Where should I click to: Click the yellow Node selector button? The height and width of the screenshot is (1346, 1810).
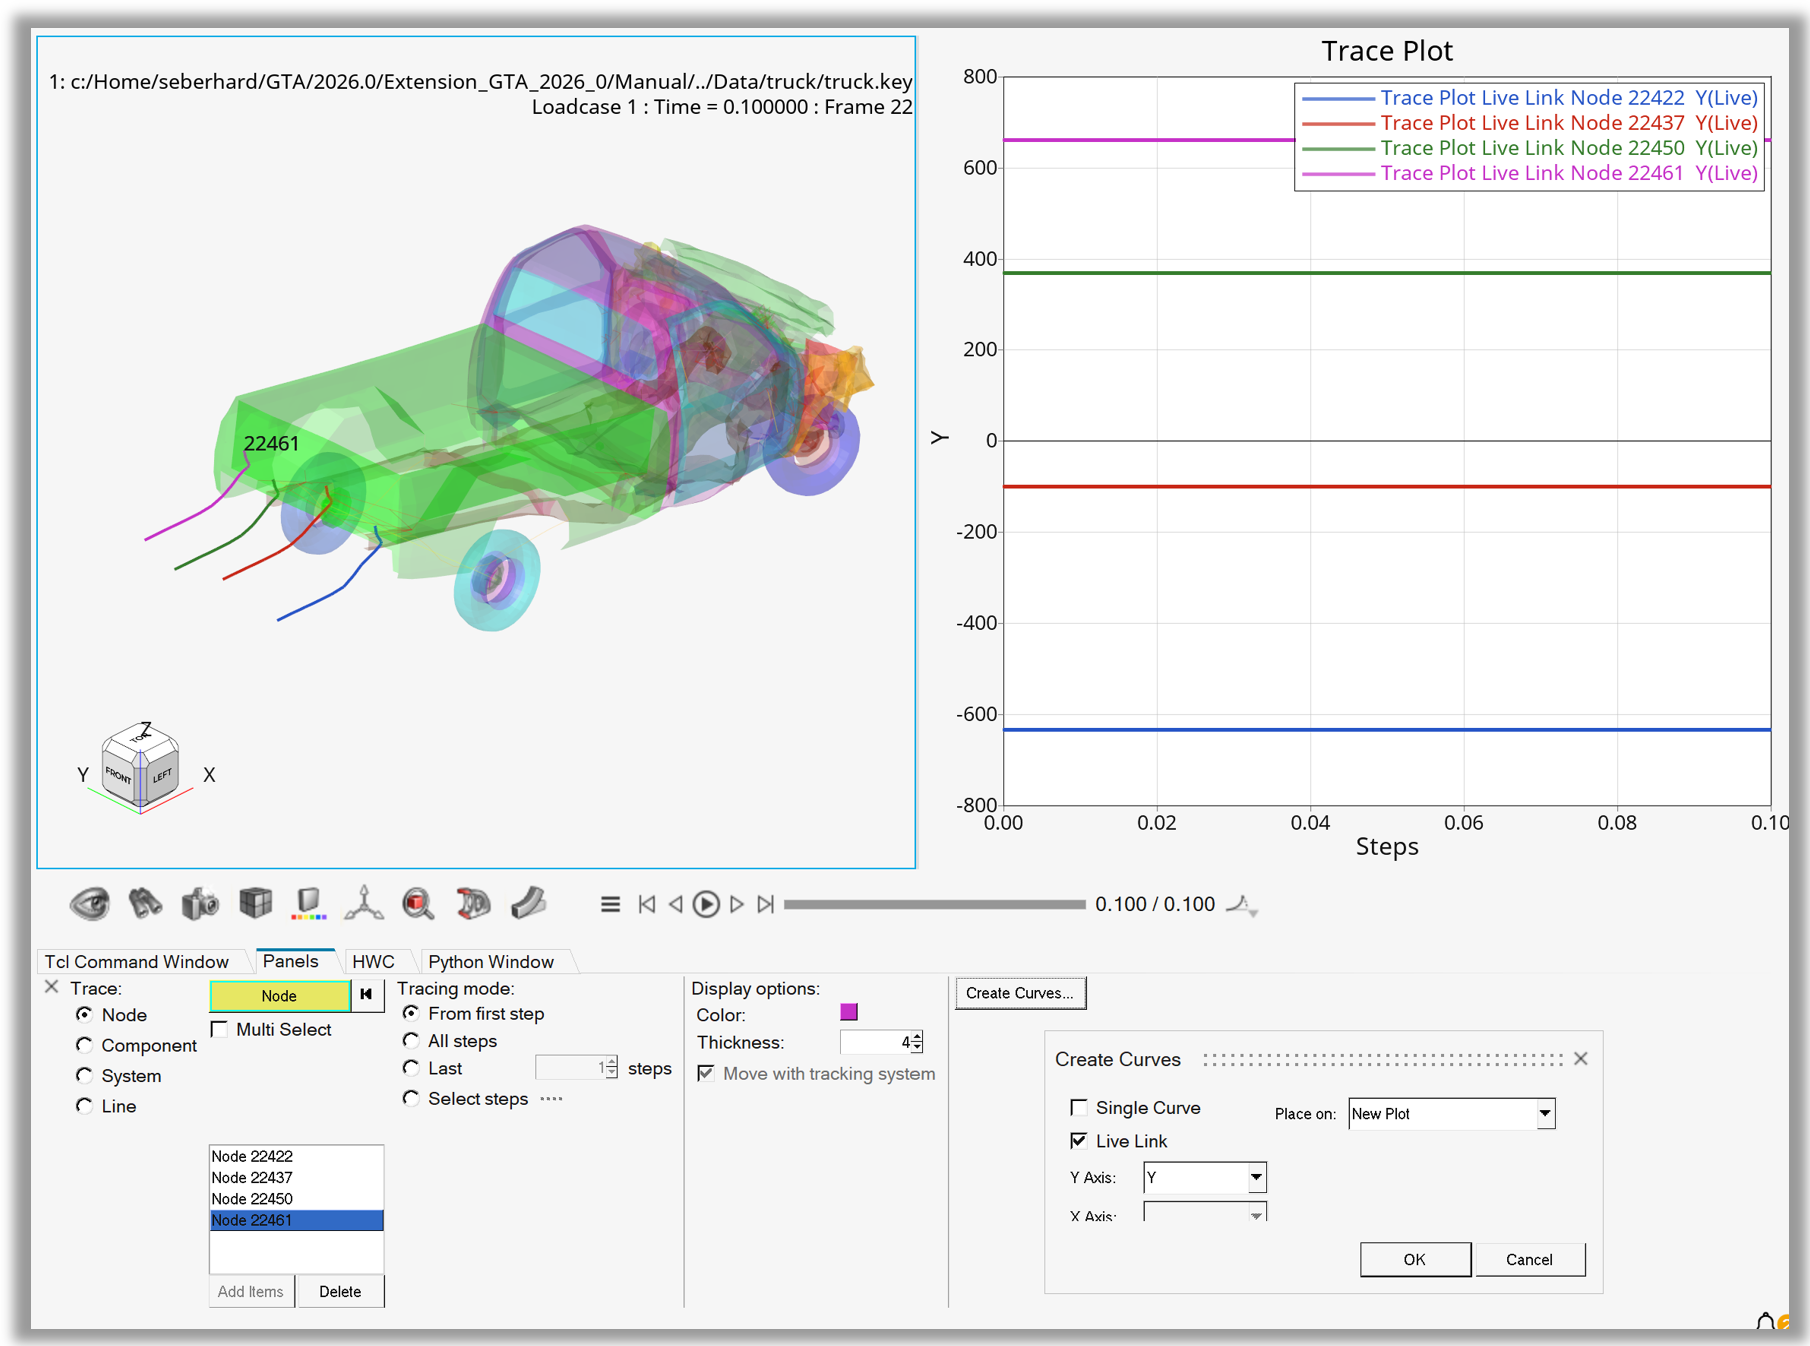click(279, 995)
